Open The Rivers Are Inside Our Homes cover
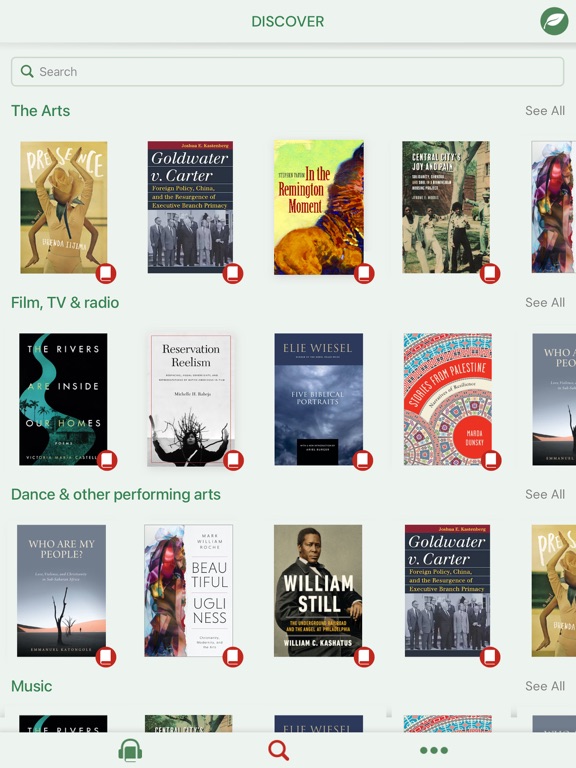 pos(63,399)
